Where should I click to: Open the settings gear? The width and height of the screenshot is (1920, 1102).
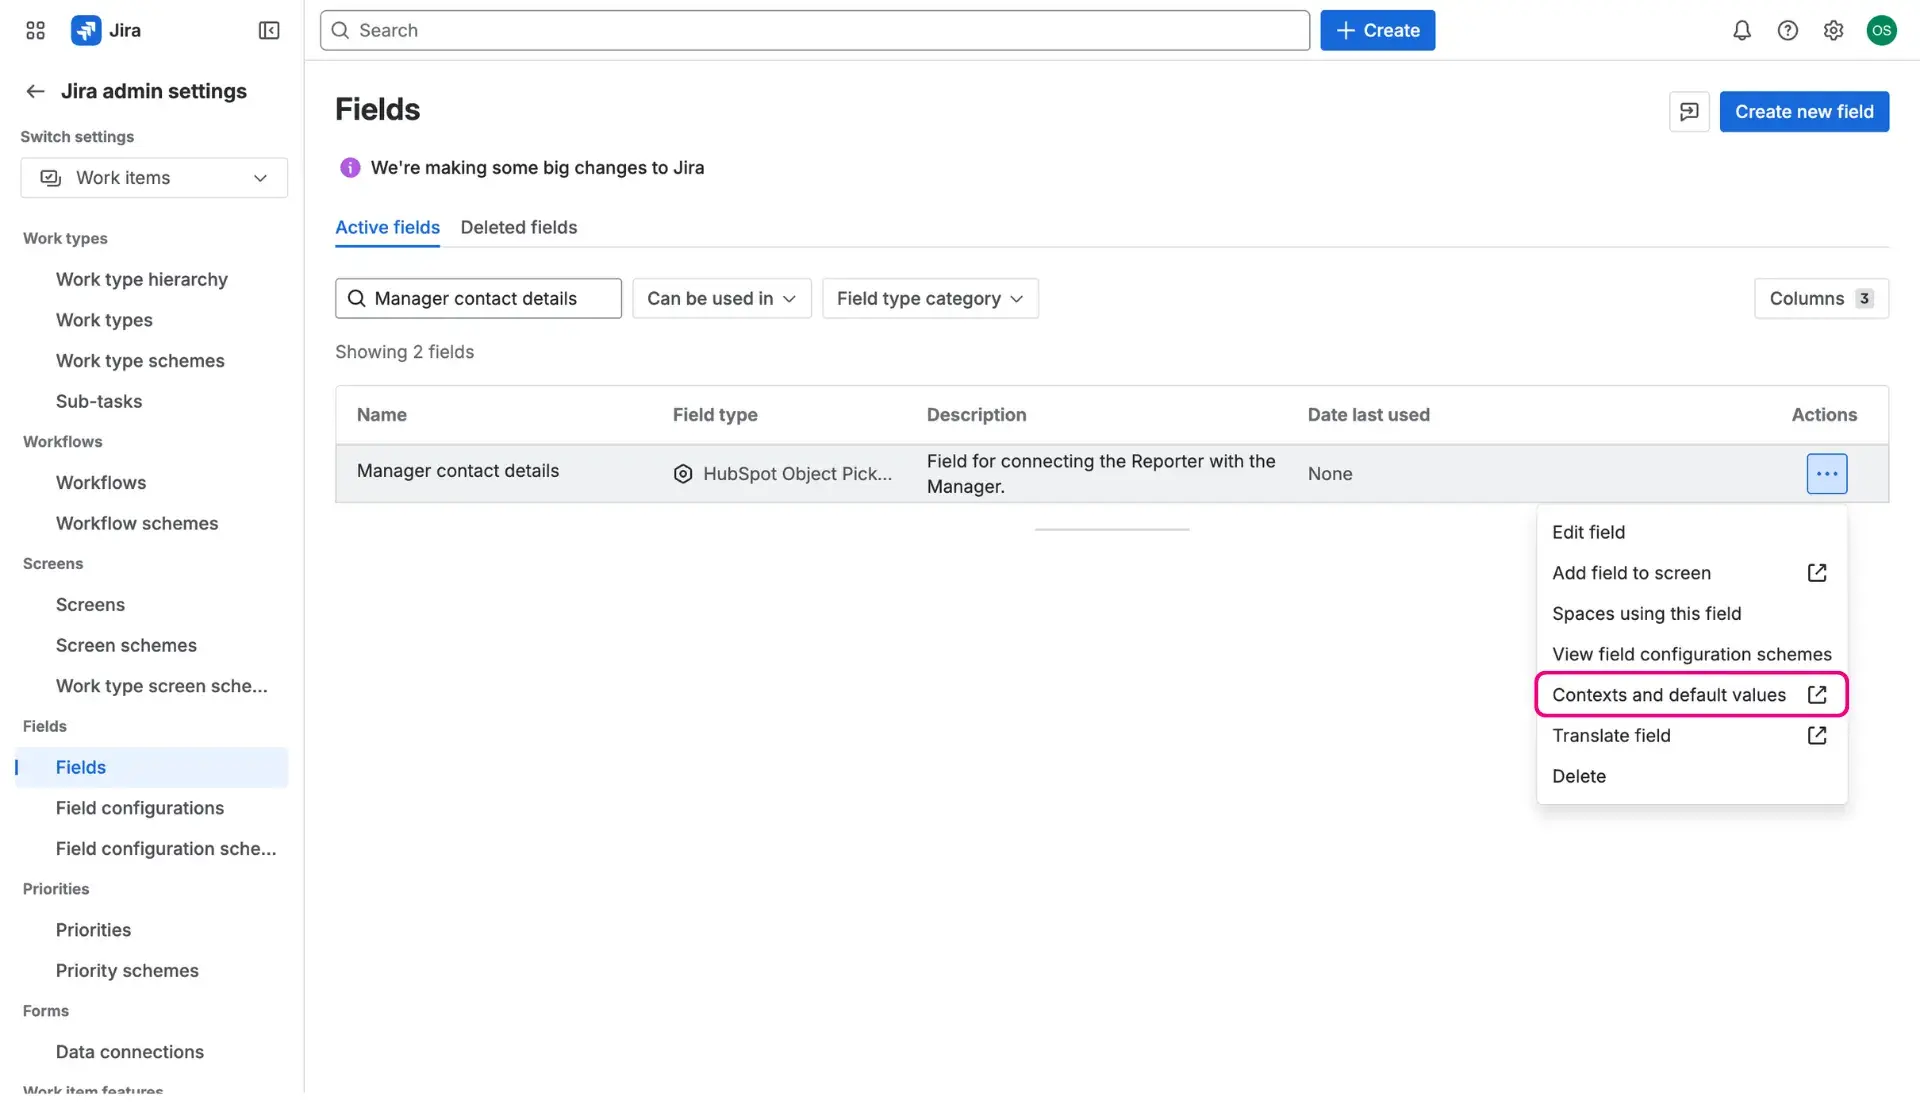[x=1833, y=30]
